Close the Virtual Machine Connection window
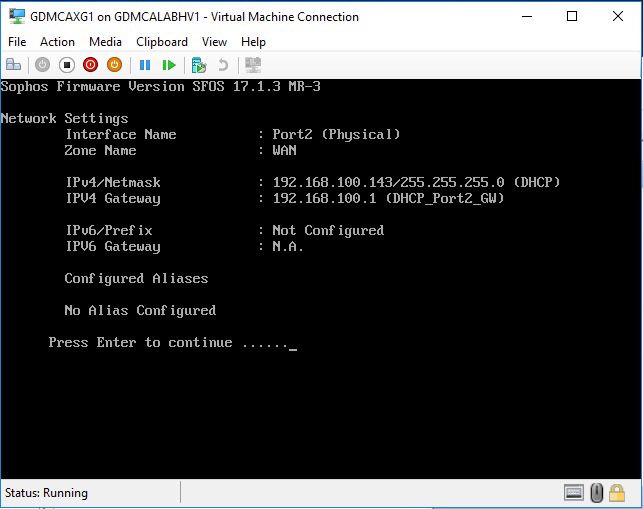This screenshot has height=509, width=643. (618, 16)
